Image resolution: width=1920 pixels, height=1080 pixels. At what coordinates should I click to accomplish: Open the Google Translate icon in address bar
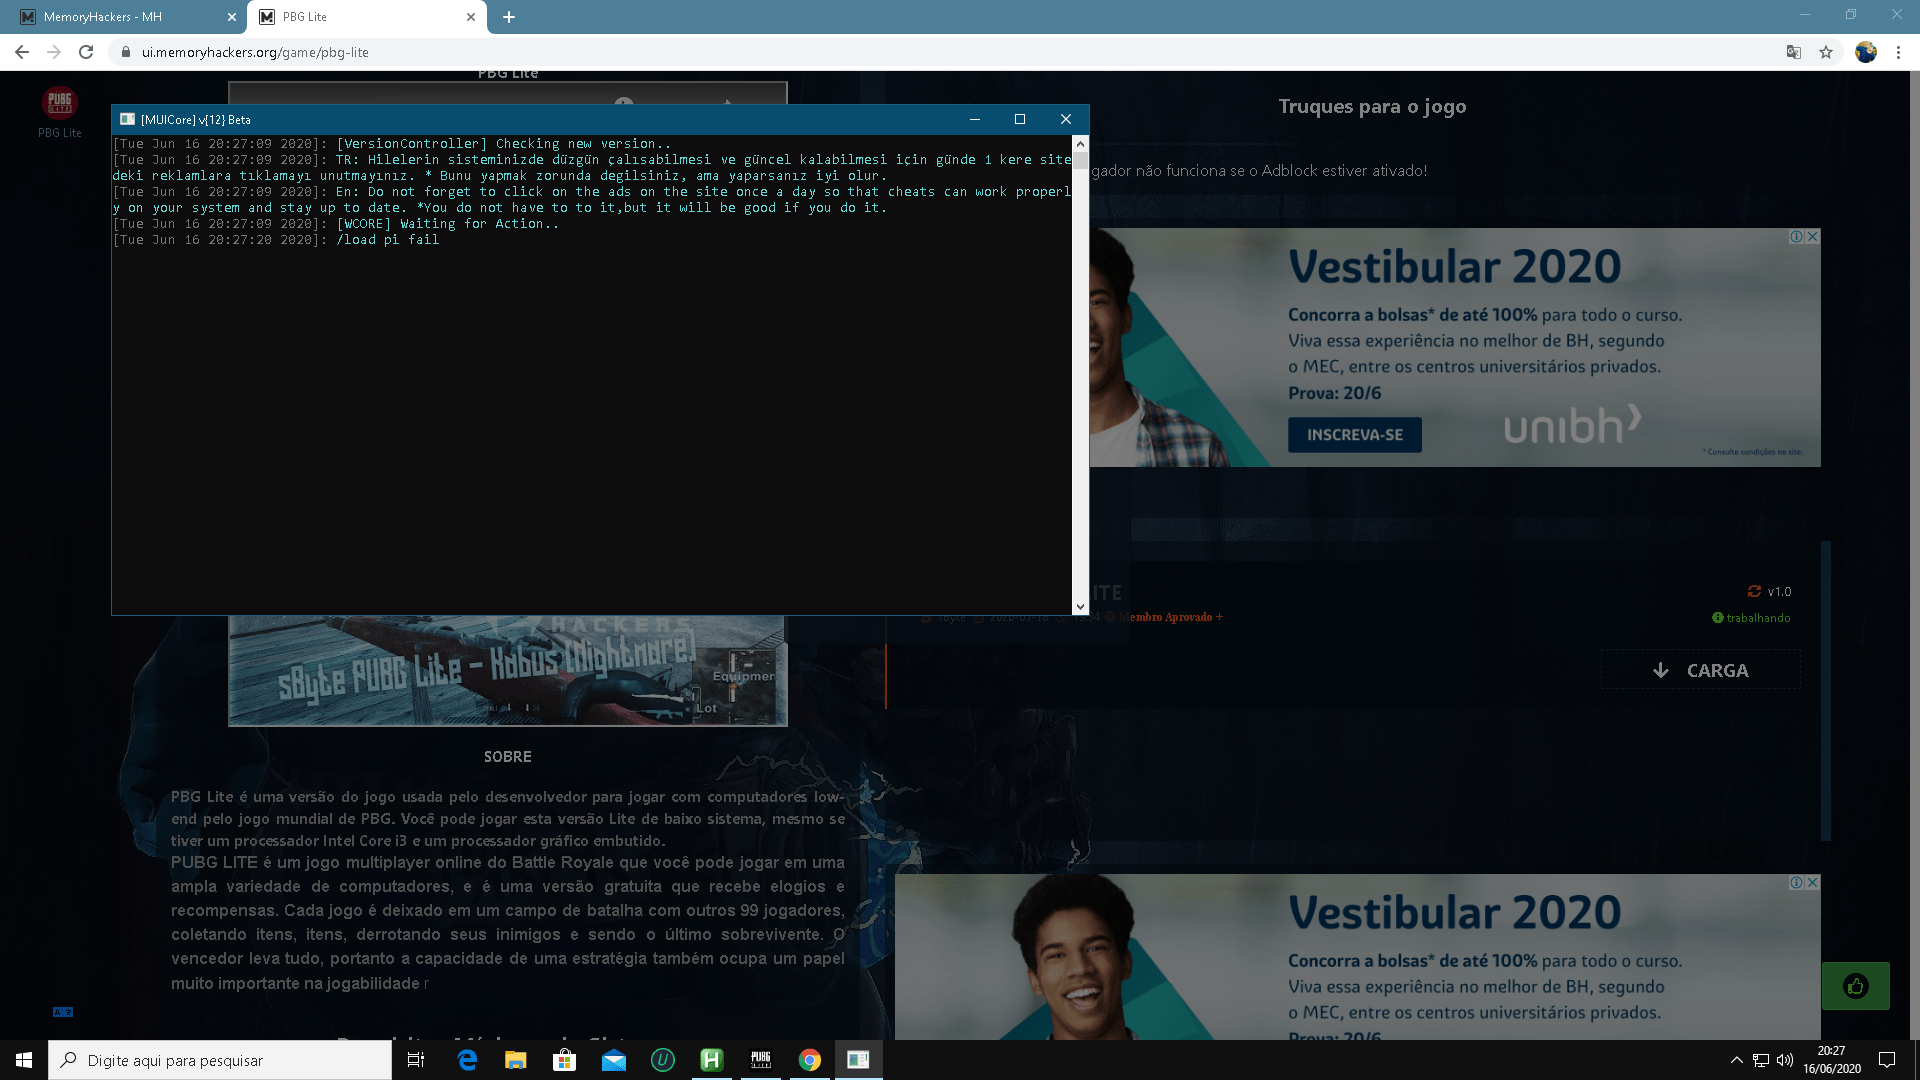(1794, 52)
